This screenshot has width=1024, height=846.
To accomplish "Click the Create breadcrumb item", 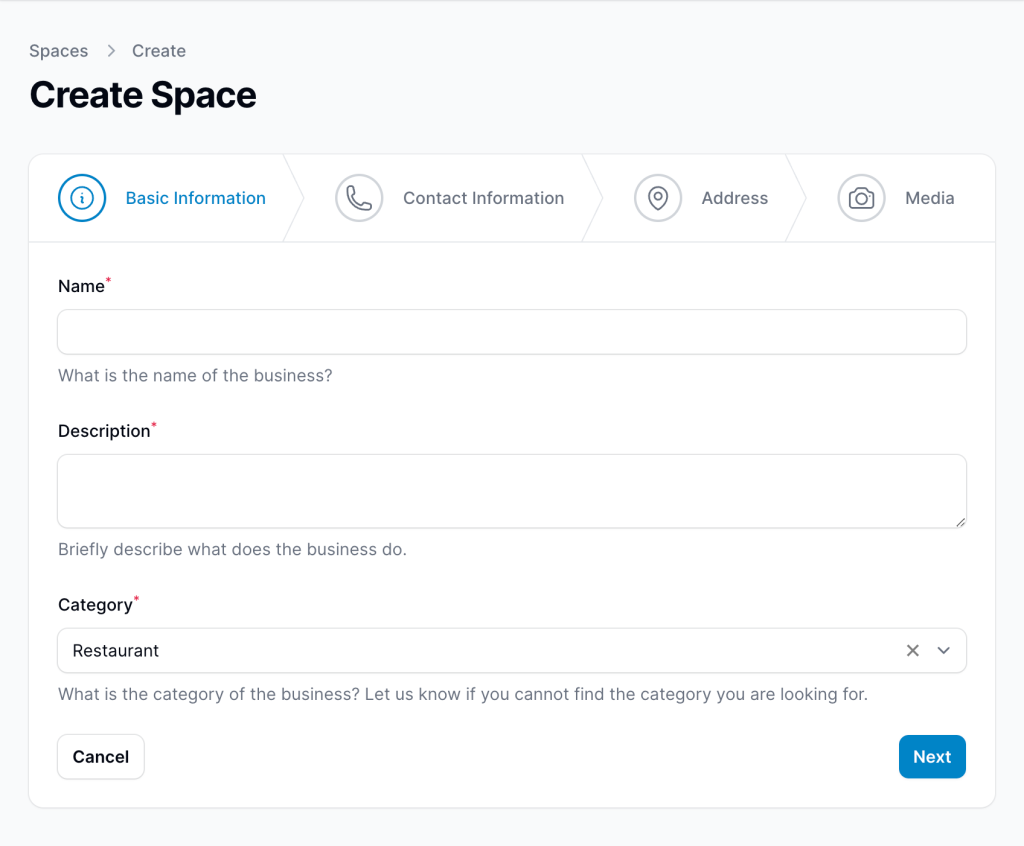I will click(159, 51).
